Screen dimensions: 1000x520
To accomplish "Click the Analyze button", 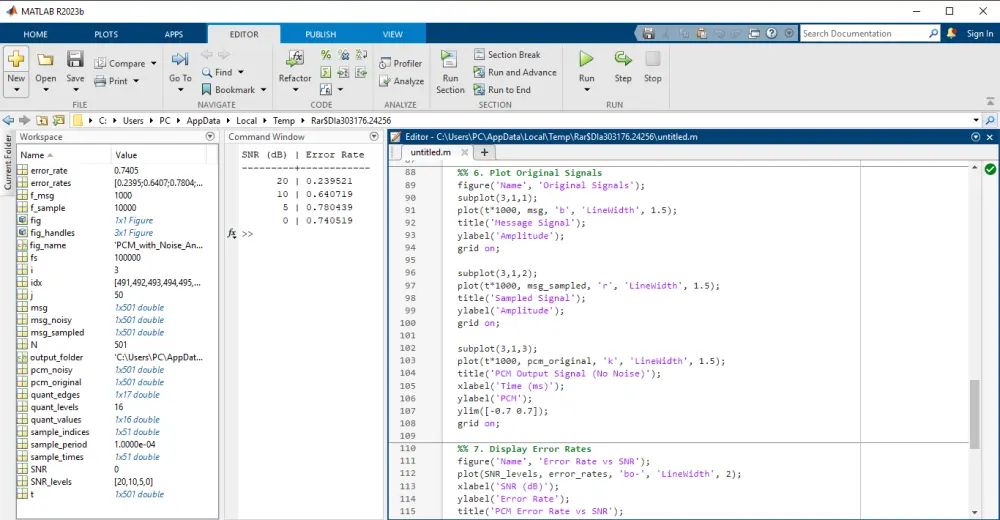I will tap(401, 81).
